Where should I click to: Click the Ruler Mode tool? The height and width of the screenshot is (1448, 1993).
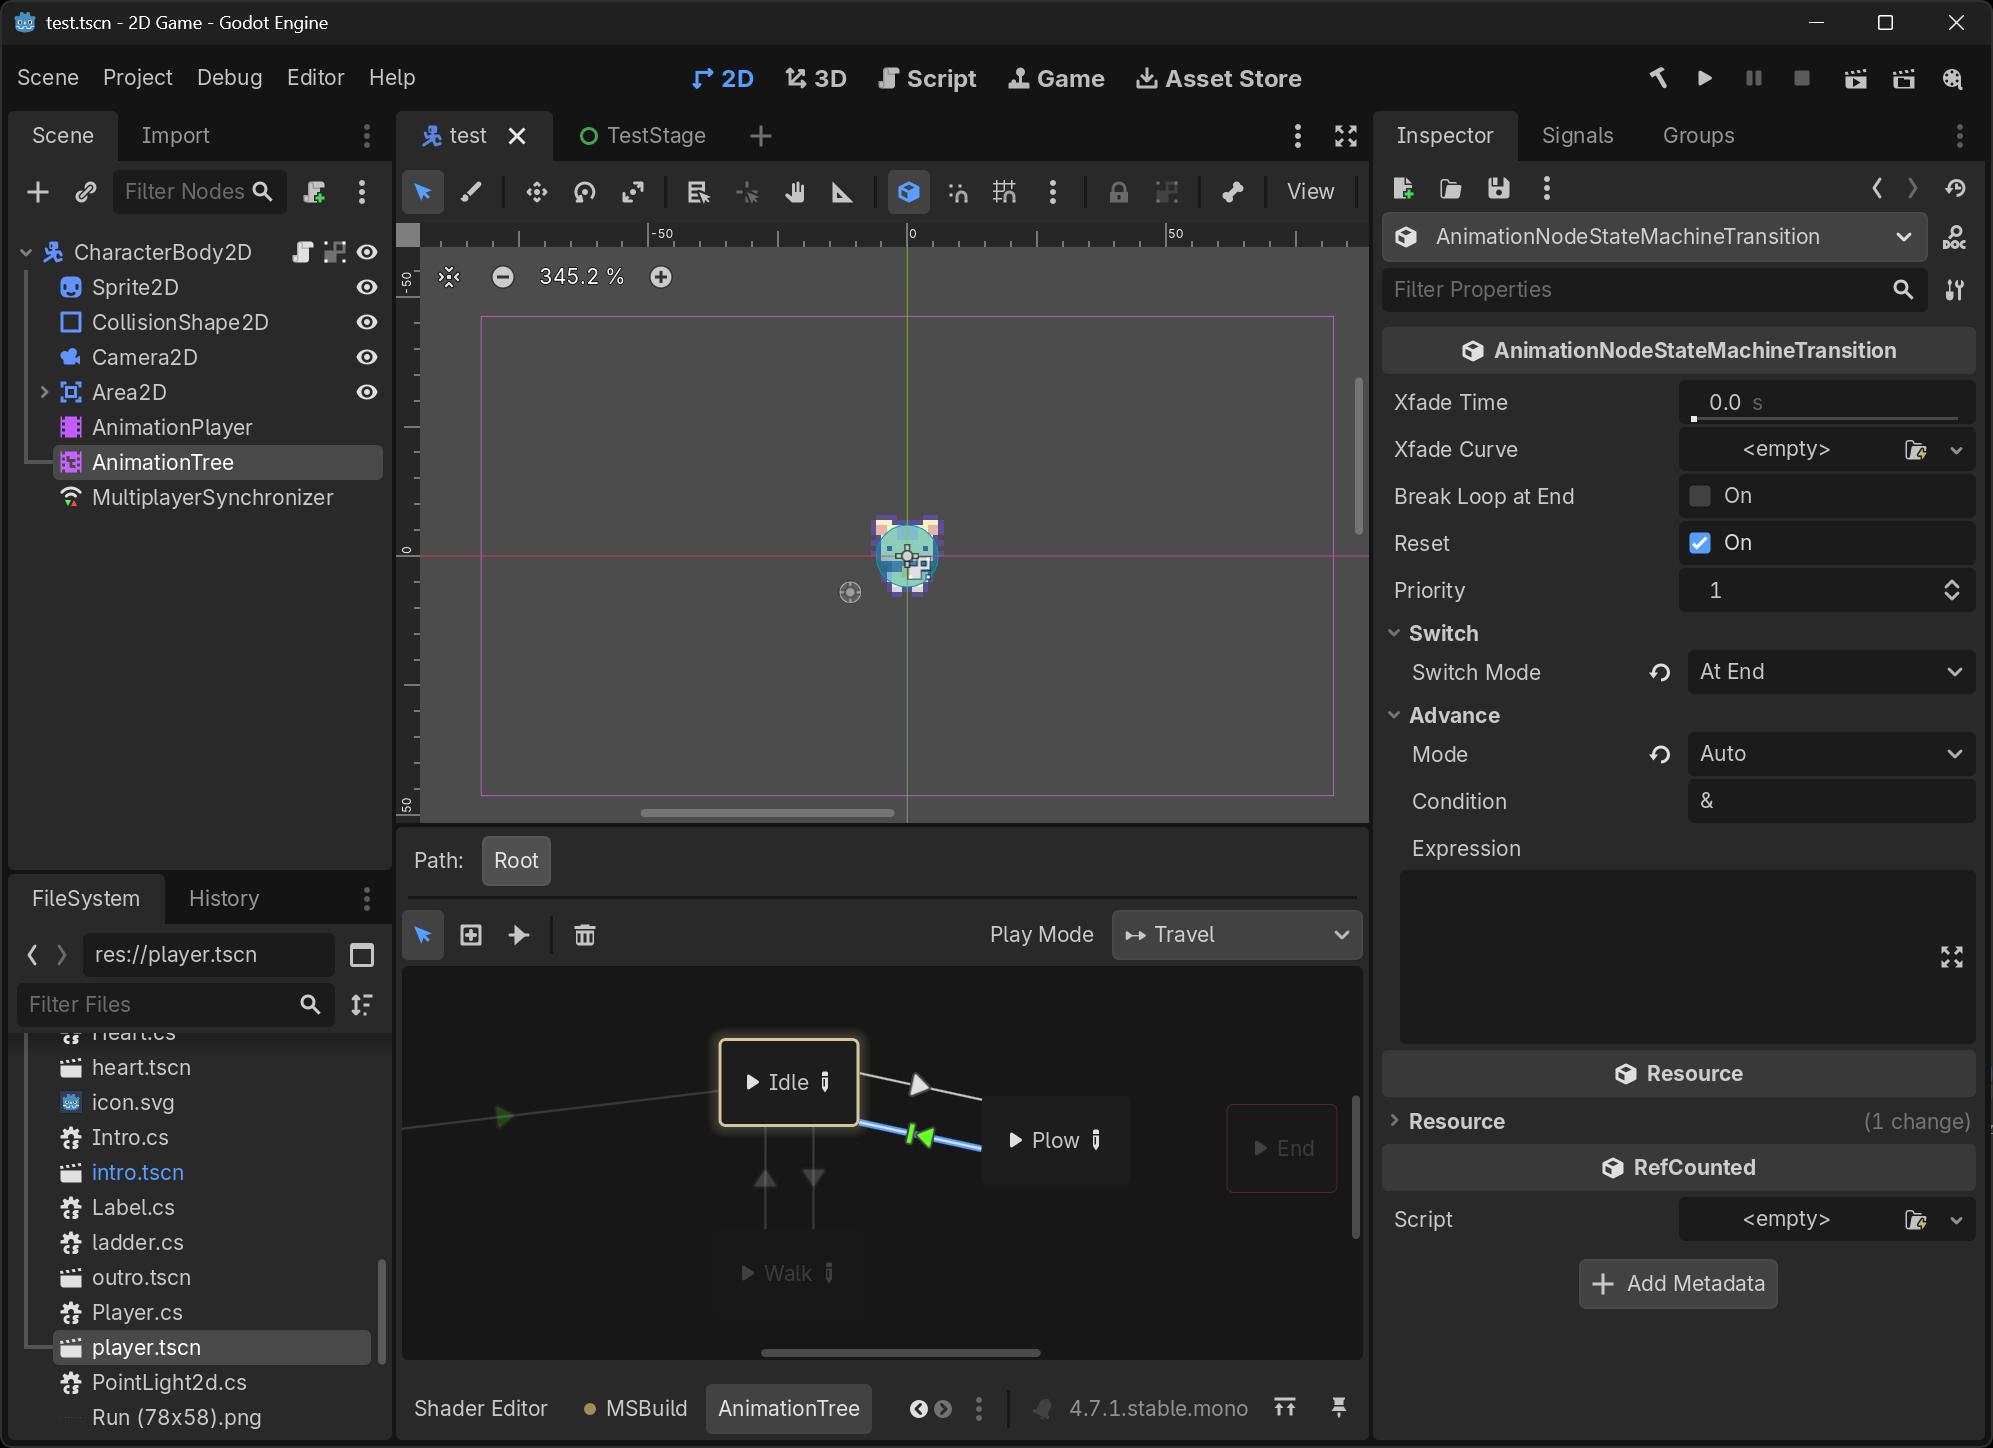[843, 192]
